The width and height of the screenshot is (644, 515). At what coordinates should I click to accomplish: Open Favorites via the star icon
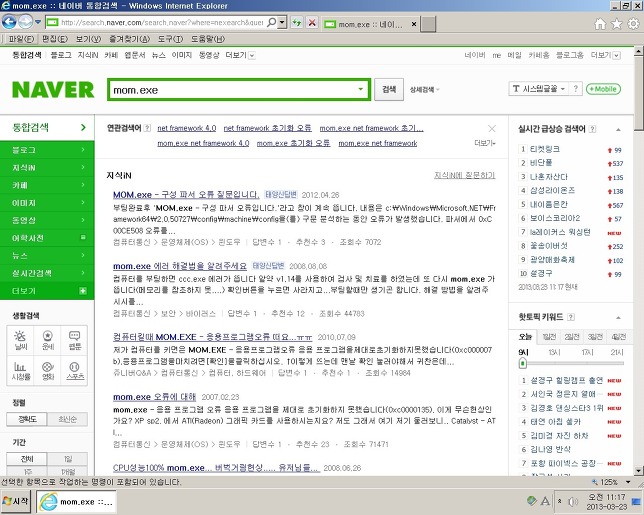(616, 24)
